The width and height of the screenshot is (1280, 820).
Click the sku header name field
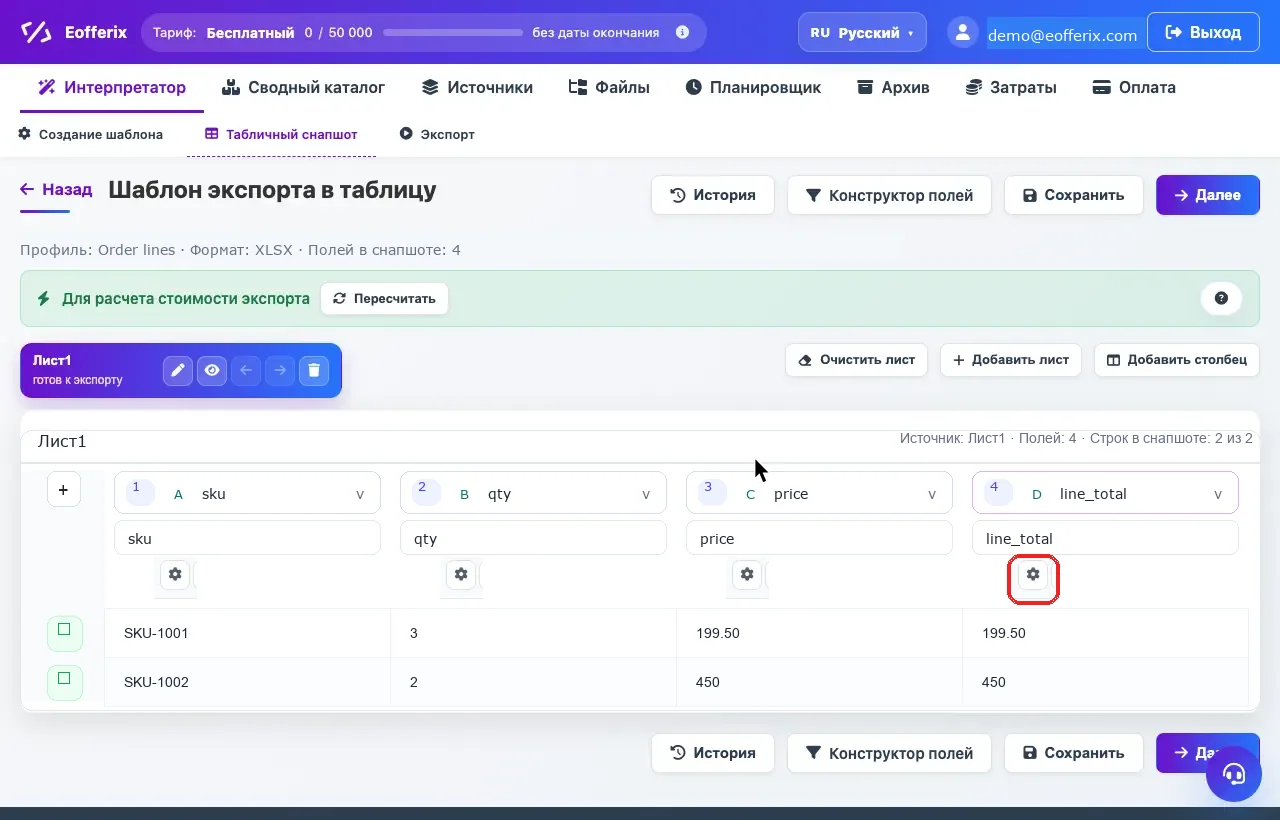coord(247,538)
